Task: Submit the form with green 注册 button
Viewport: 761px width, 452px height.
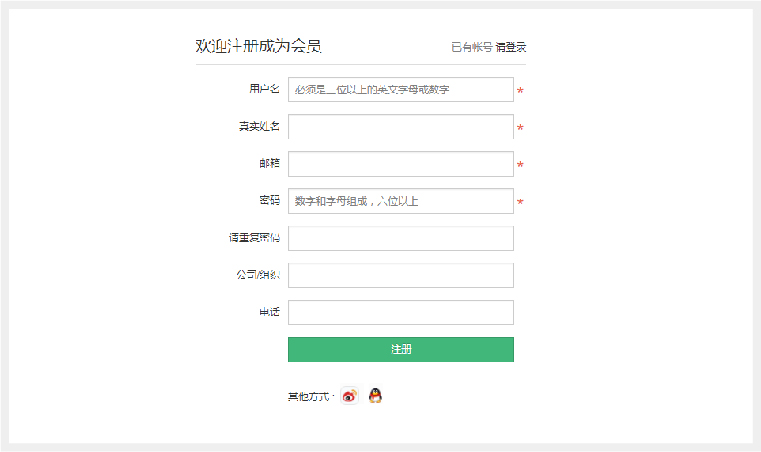Action: (401, 350)
